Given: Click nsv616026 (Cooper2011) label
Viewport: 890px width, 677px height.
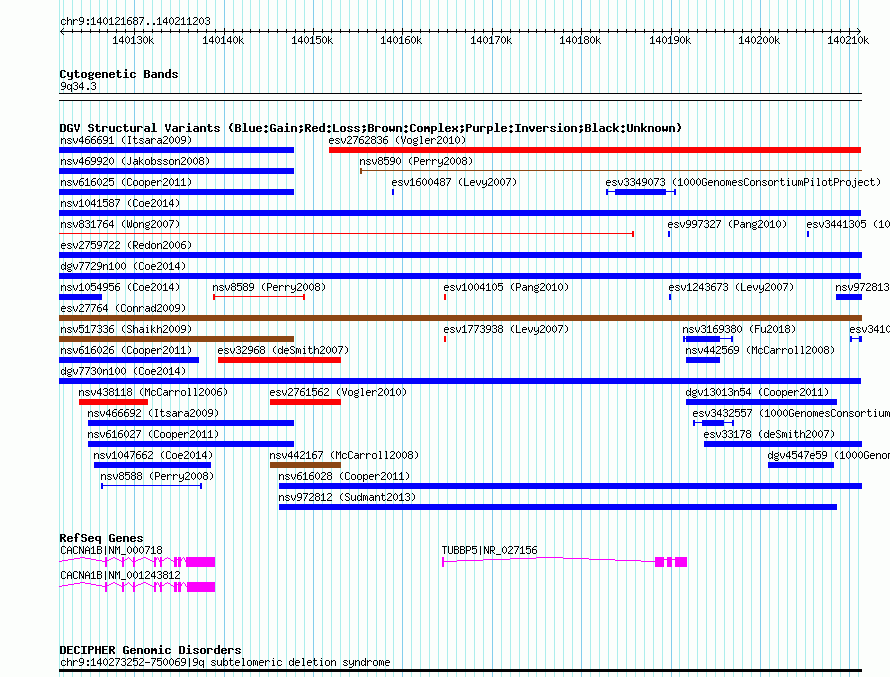Looking at the screenshot, I should click(126, 350).
